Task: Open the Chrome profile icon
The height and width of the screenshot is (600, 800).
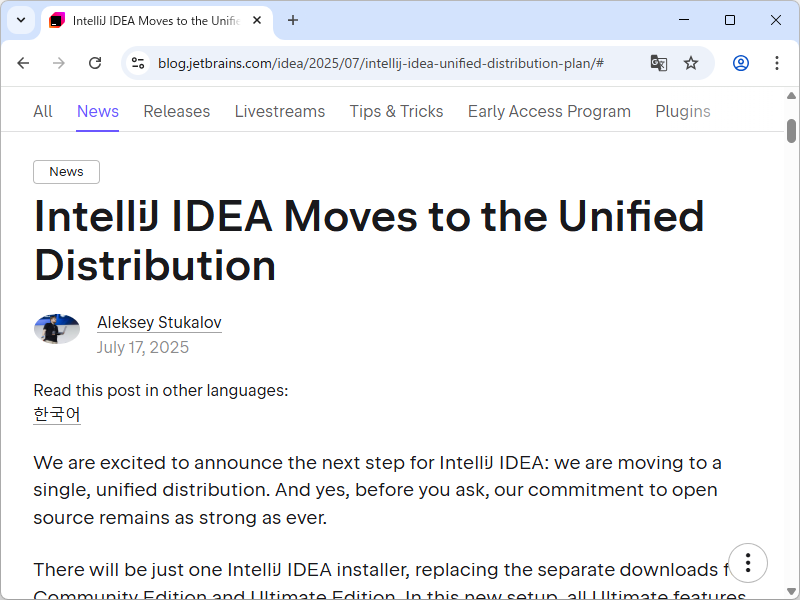Action: [741, 63]
